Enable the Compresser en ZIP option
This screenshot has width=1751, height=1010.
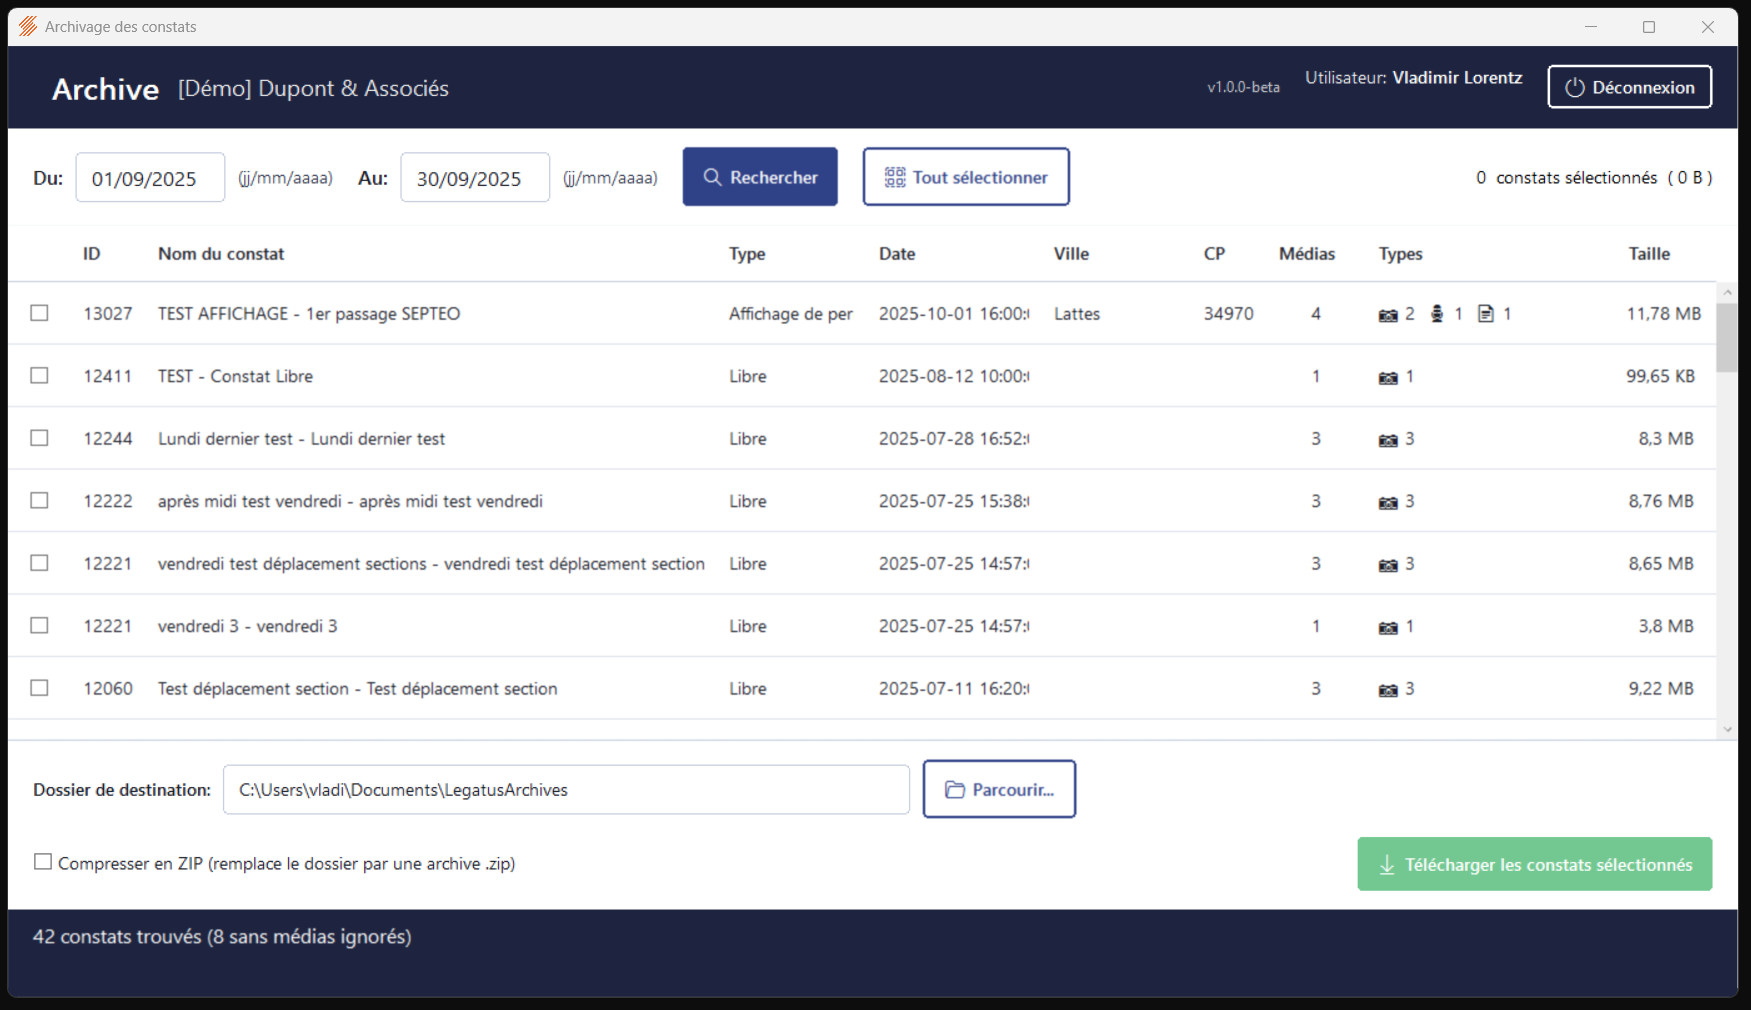pyautogui.click(x=43, y=862)
